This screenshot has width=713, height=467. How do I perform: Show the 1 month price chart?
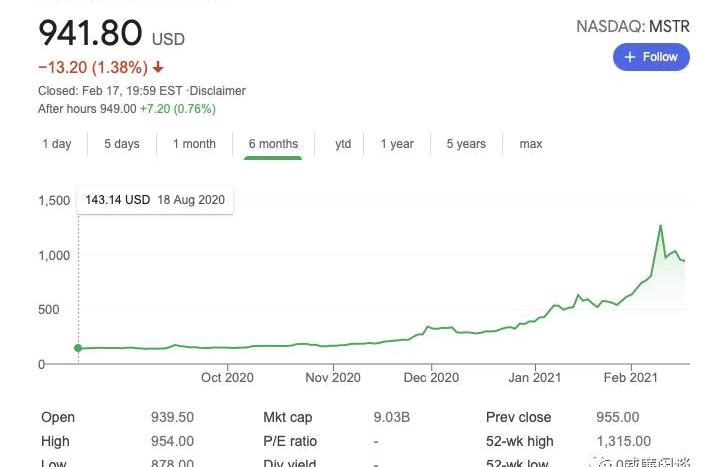(x=194, y=144)
